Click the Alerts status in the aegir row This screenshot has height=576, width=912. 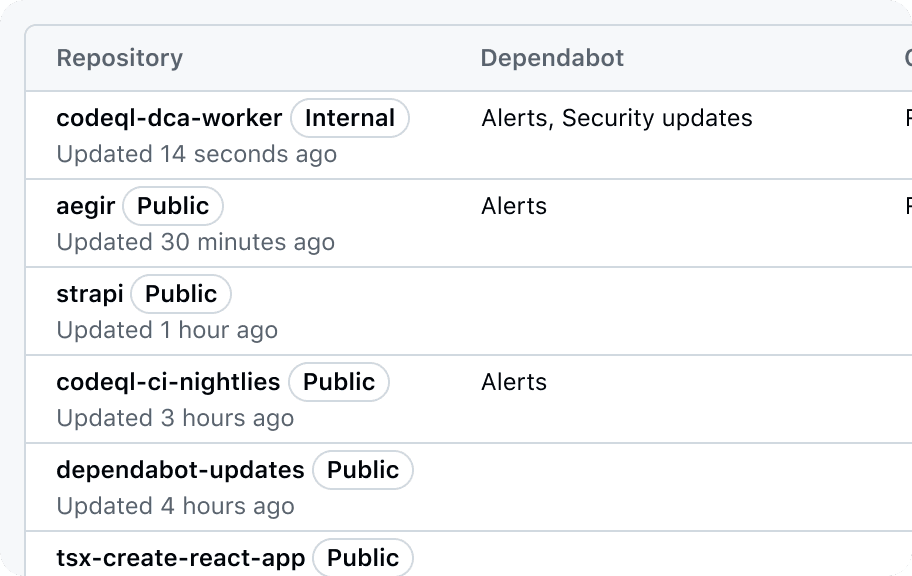(514, 206)
